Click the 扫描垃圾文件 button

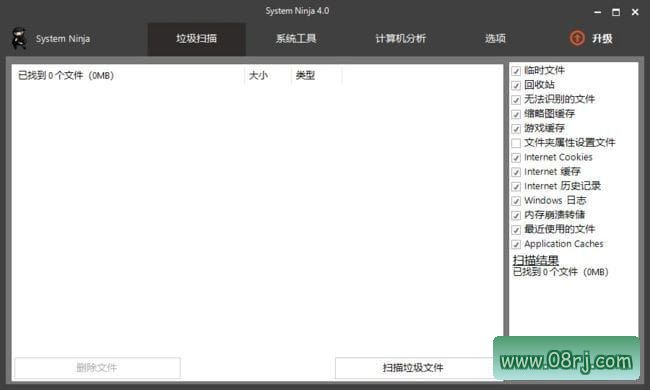415,368
